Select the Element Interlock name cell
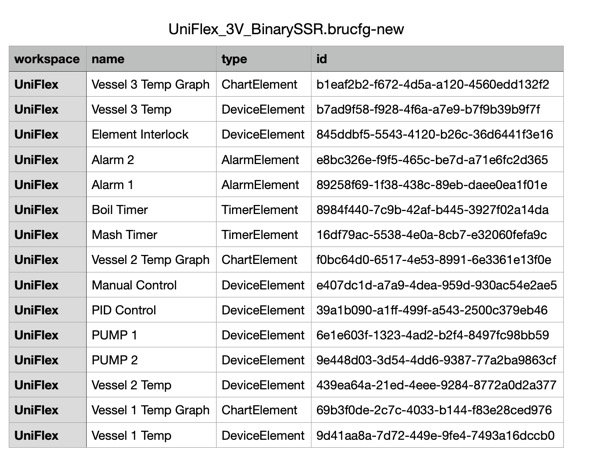The image size is (596, 473). (152, 134)
